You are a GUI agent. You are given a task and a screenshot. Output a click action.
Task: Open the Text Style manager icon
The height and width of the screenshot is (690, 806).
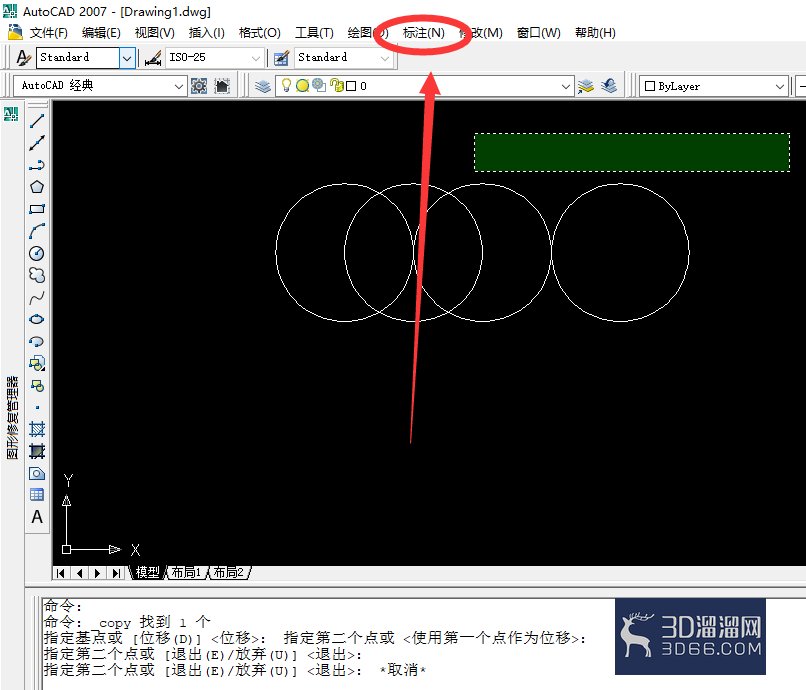click(24, 58)
